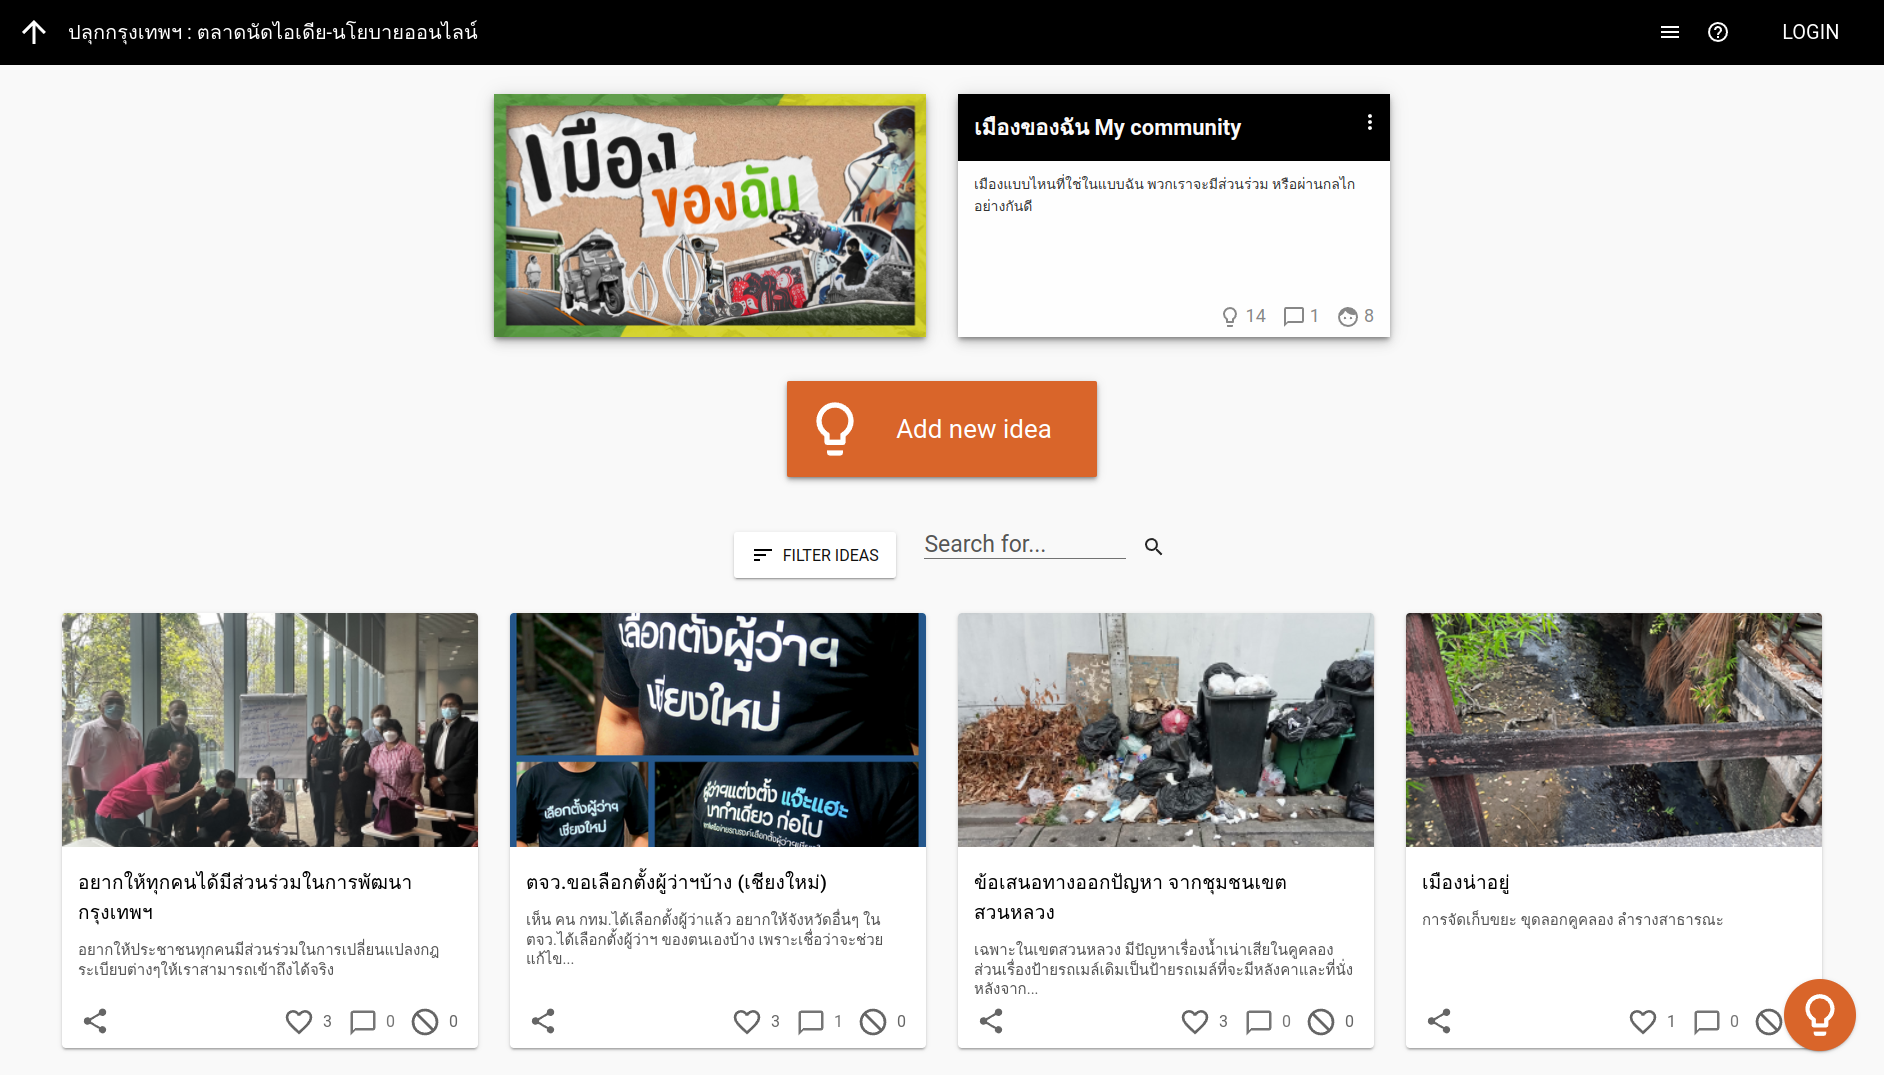Share the Suan Luang garbage problem idea
The height and width of the screenshot is (1075, 1884).
coord(991,1021)
